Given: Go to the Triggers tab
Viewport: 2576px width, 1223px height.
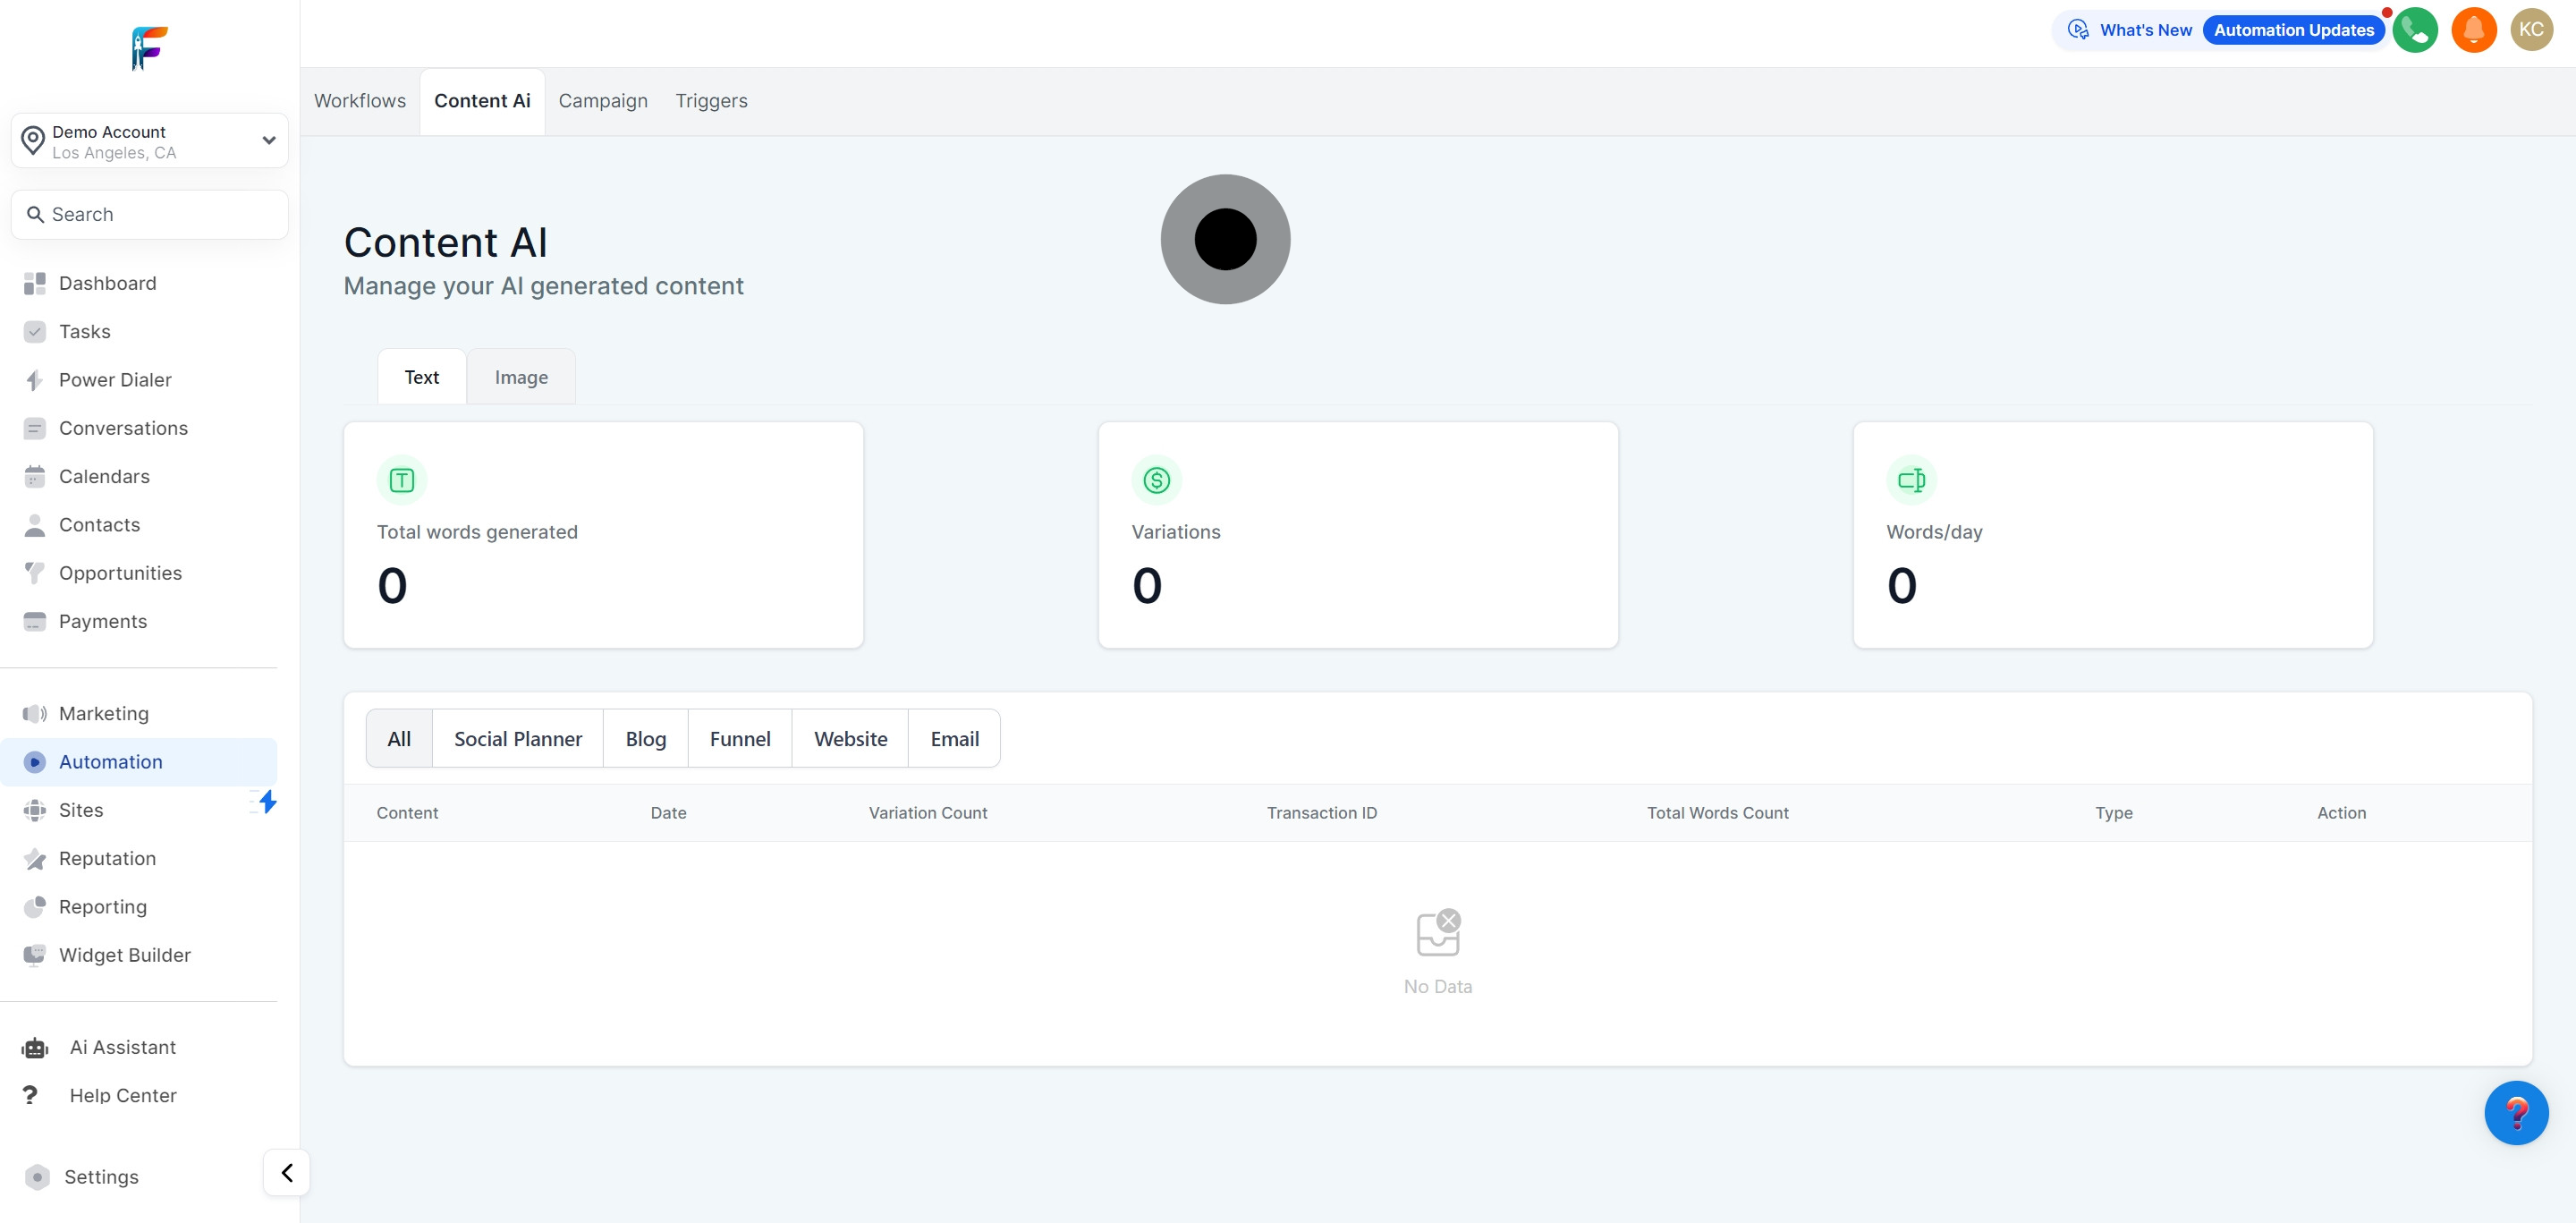Looking at the screenshot, I should point(711,101).
